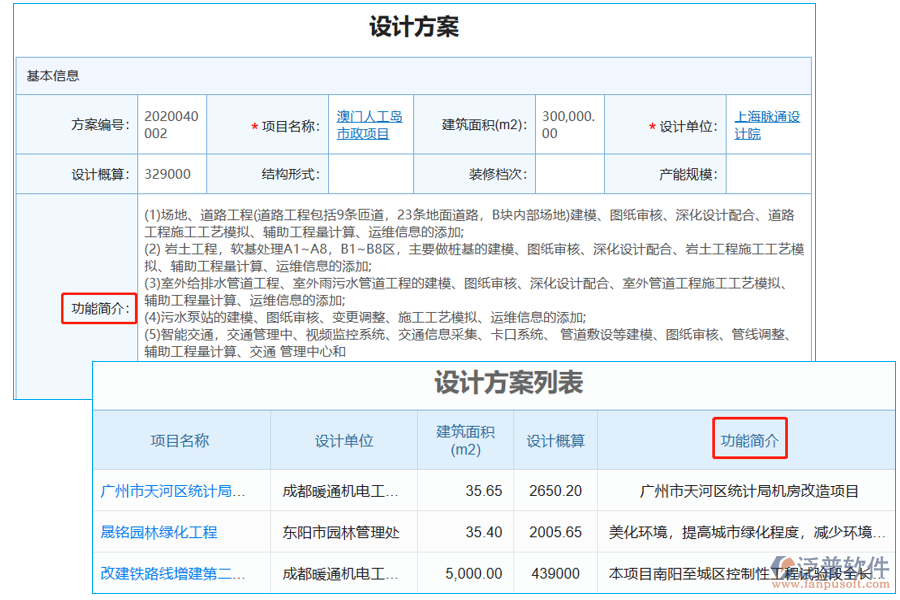Click the 建筑面积 value 300,000.00

(x=569, y=125)
